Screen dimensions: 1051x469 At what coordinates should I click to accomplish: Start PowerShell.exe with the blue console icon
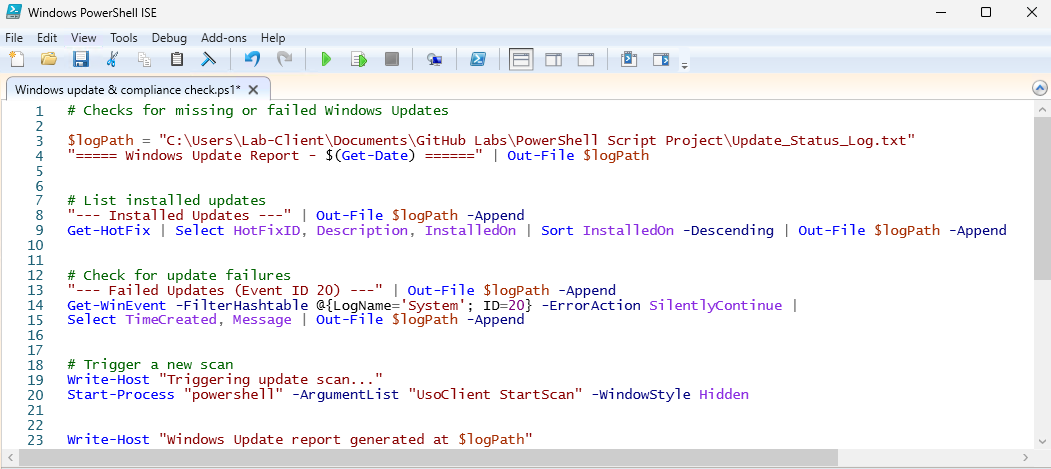(x=477, y=59)
